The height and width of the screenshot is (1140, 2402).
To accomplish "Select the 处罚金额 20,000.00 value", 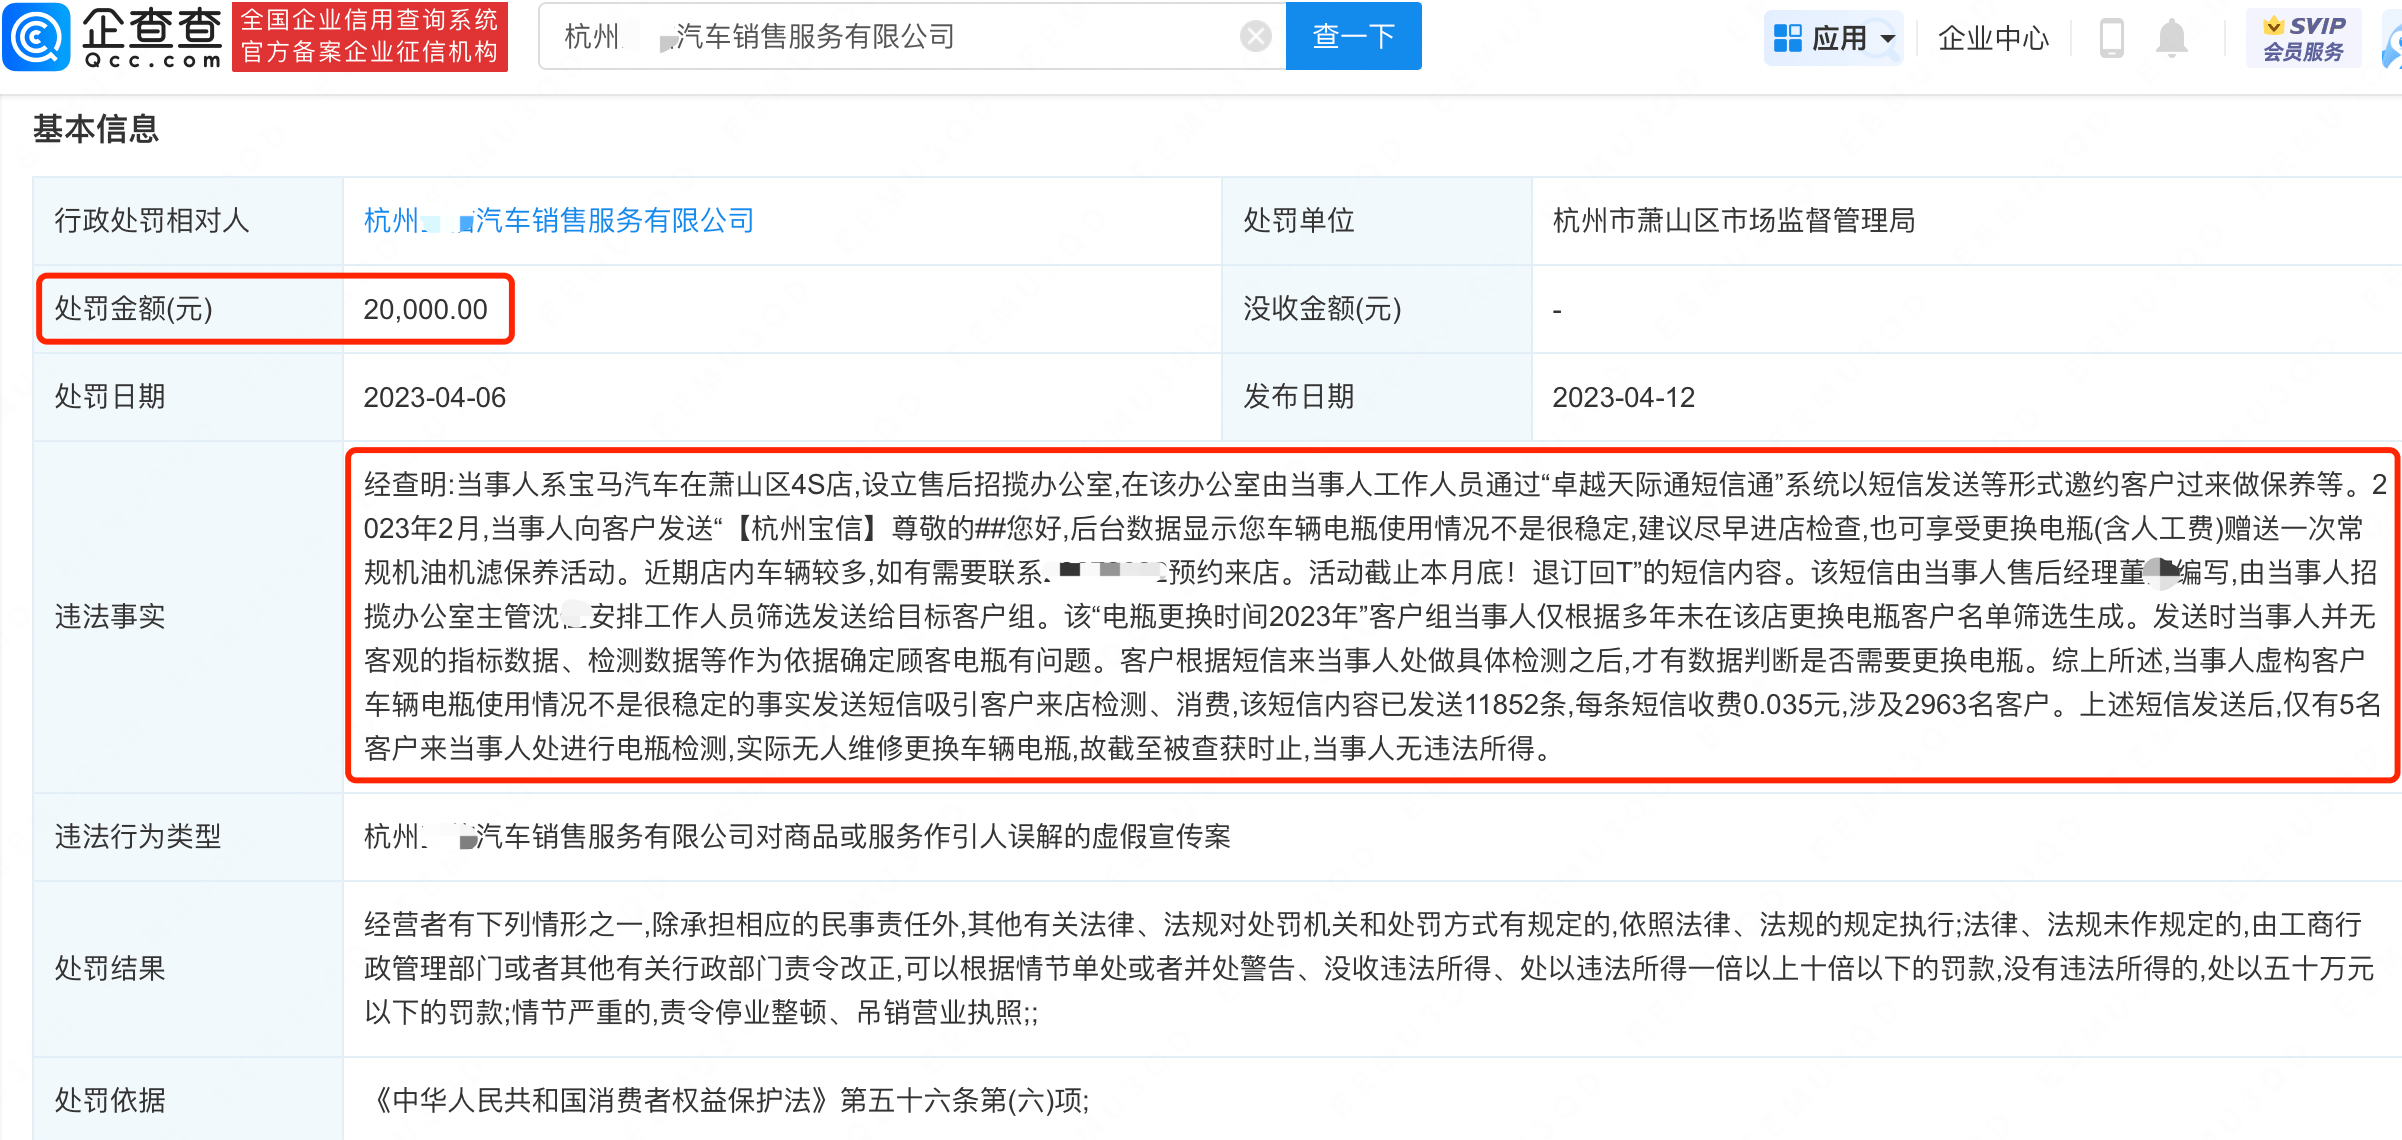I will [426, 309].
